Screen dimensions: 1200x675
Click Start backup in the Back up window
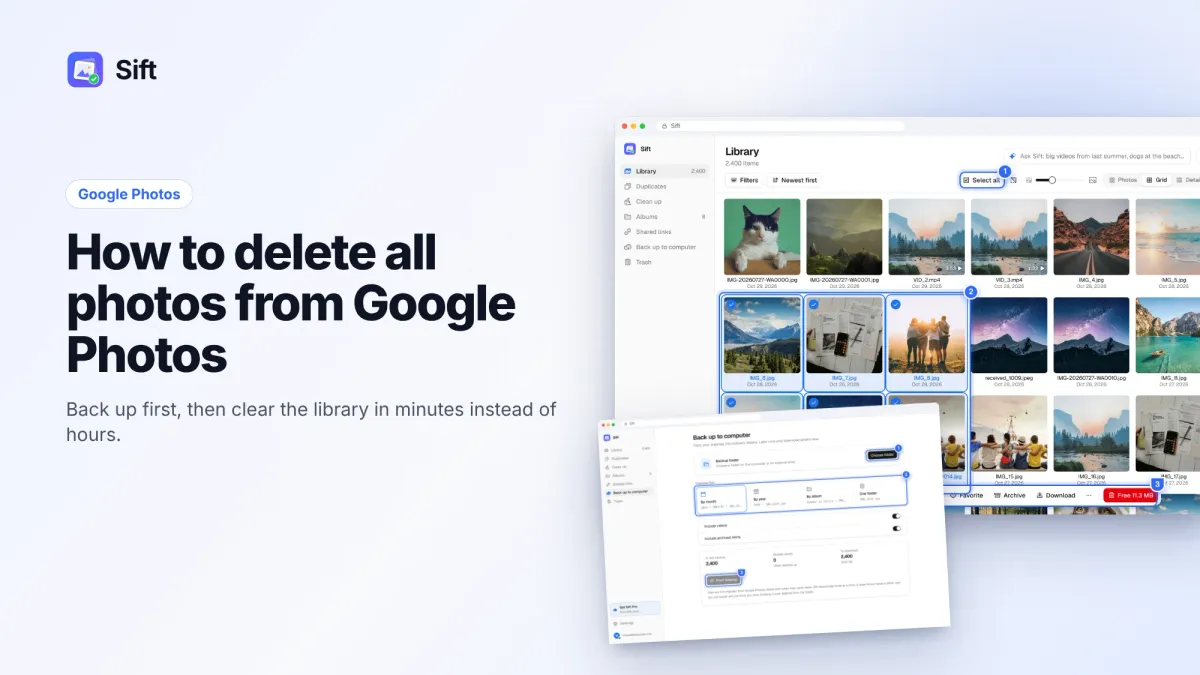click(724, 580)
